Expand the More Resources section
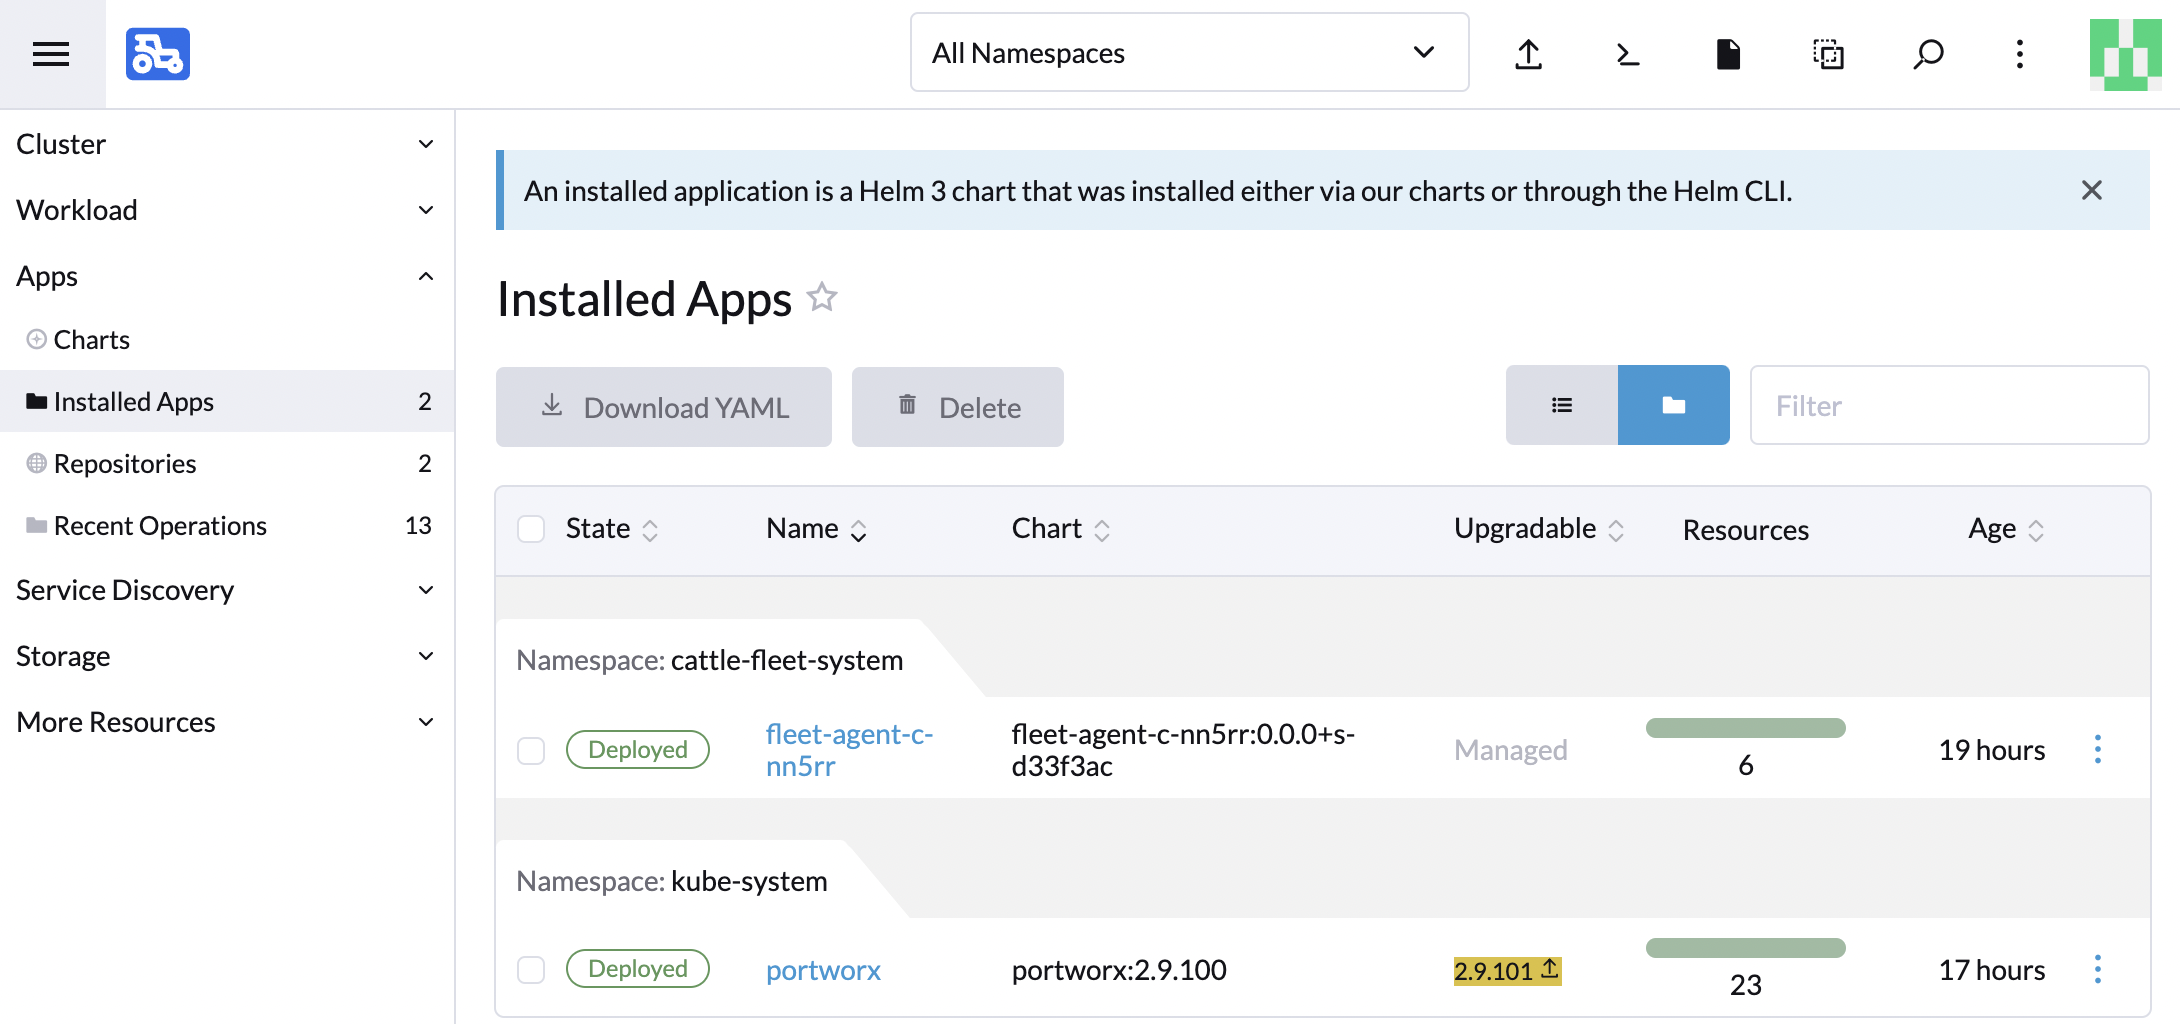 (x=227, y=722)
